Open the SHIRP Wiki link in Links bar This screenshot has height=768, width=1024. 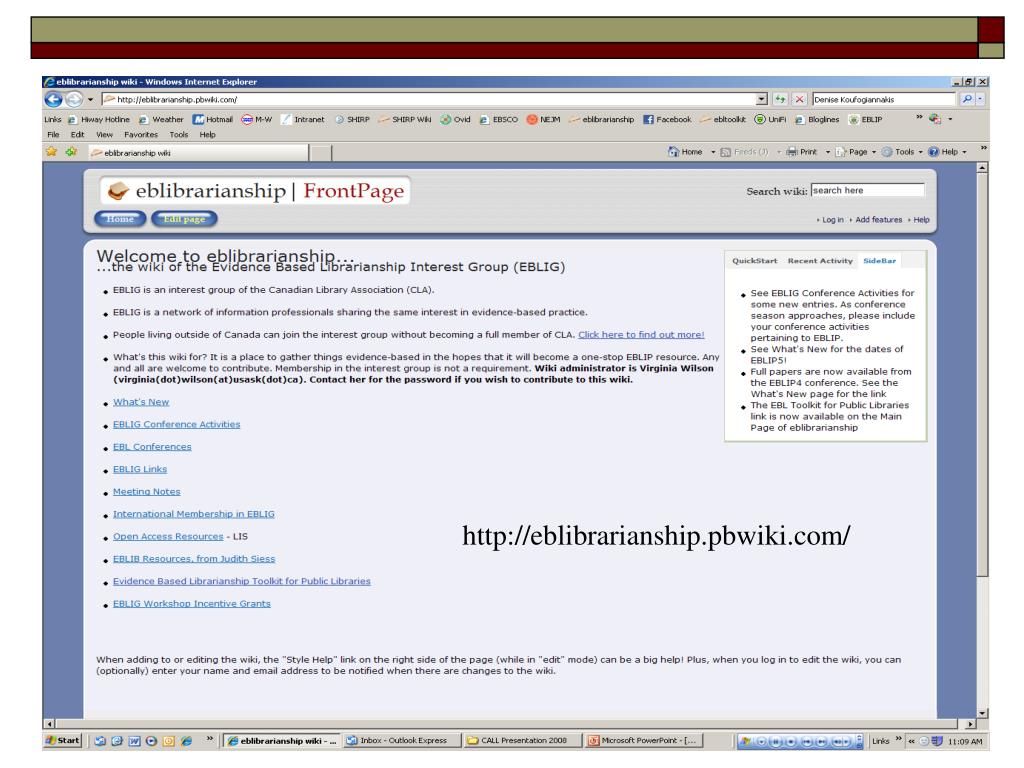tap(405, 120)
